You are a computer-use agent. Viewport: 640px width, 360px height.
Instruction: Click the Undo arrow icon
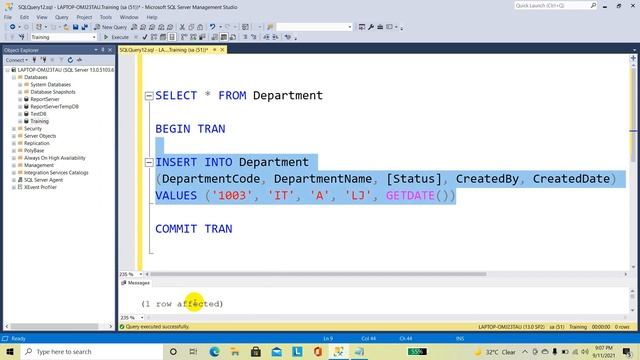coord(213,27)
